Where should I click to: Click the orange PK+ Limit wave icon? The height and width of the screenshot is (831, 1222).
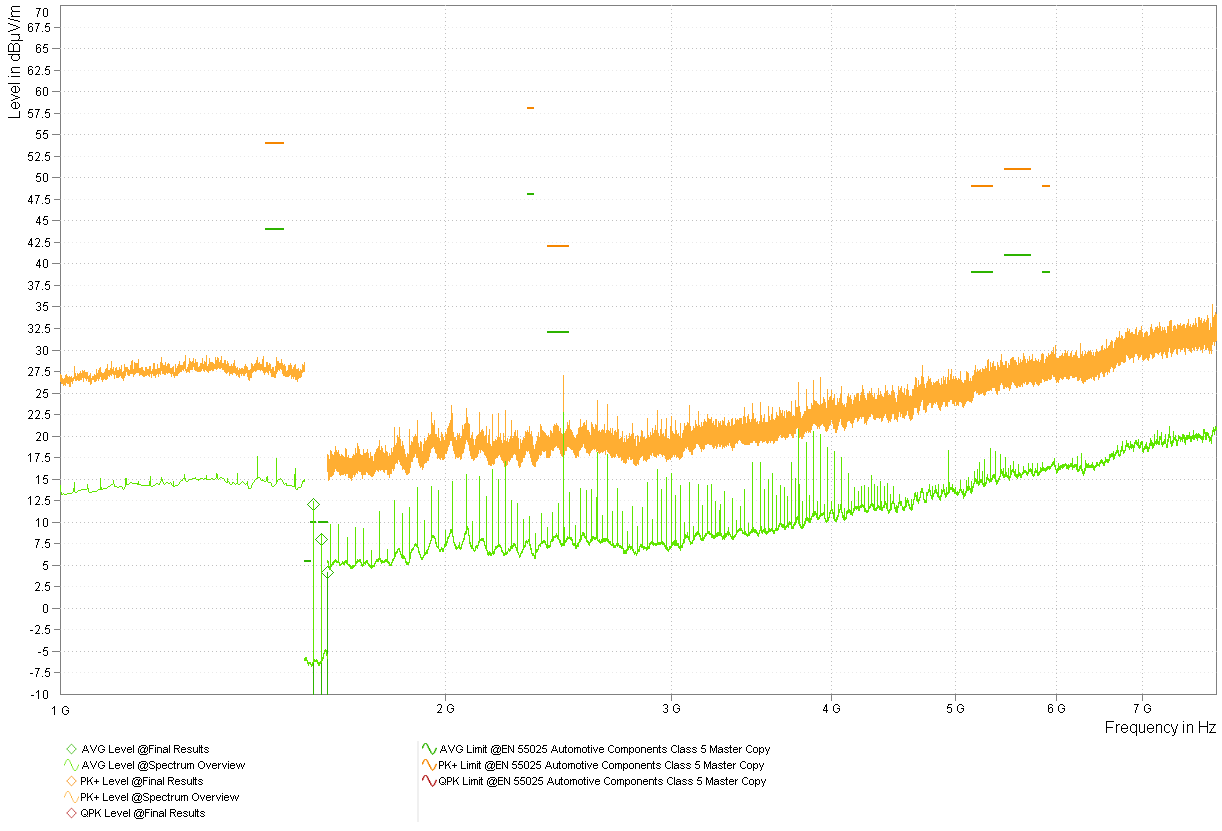(429, 765)
